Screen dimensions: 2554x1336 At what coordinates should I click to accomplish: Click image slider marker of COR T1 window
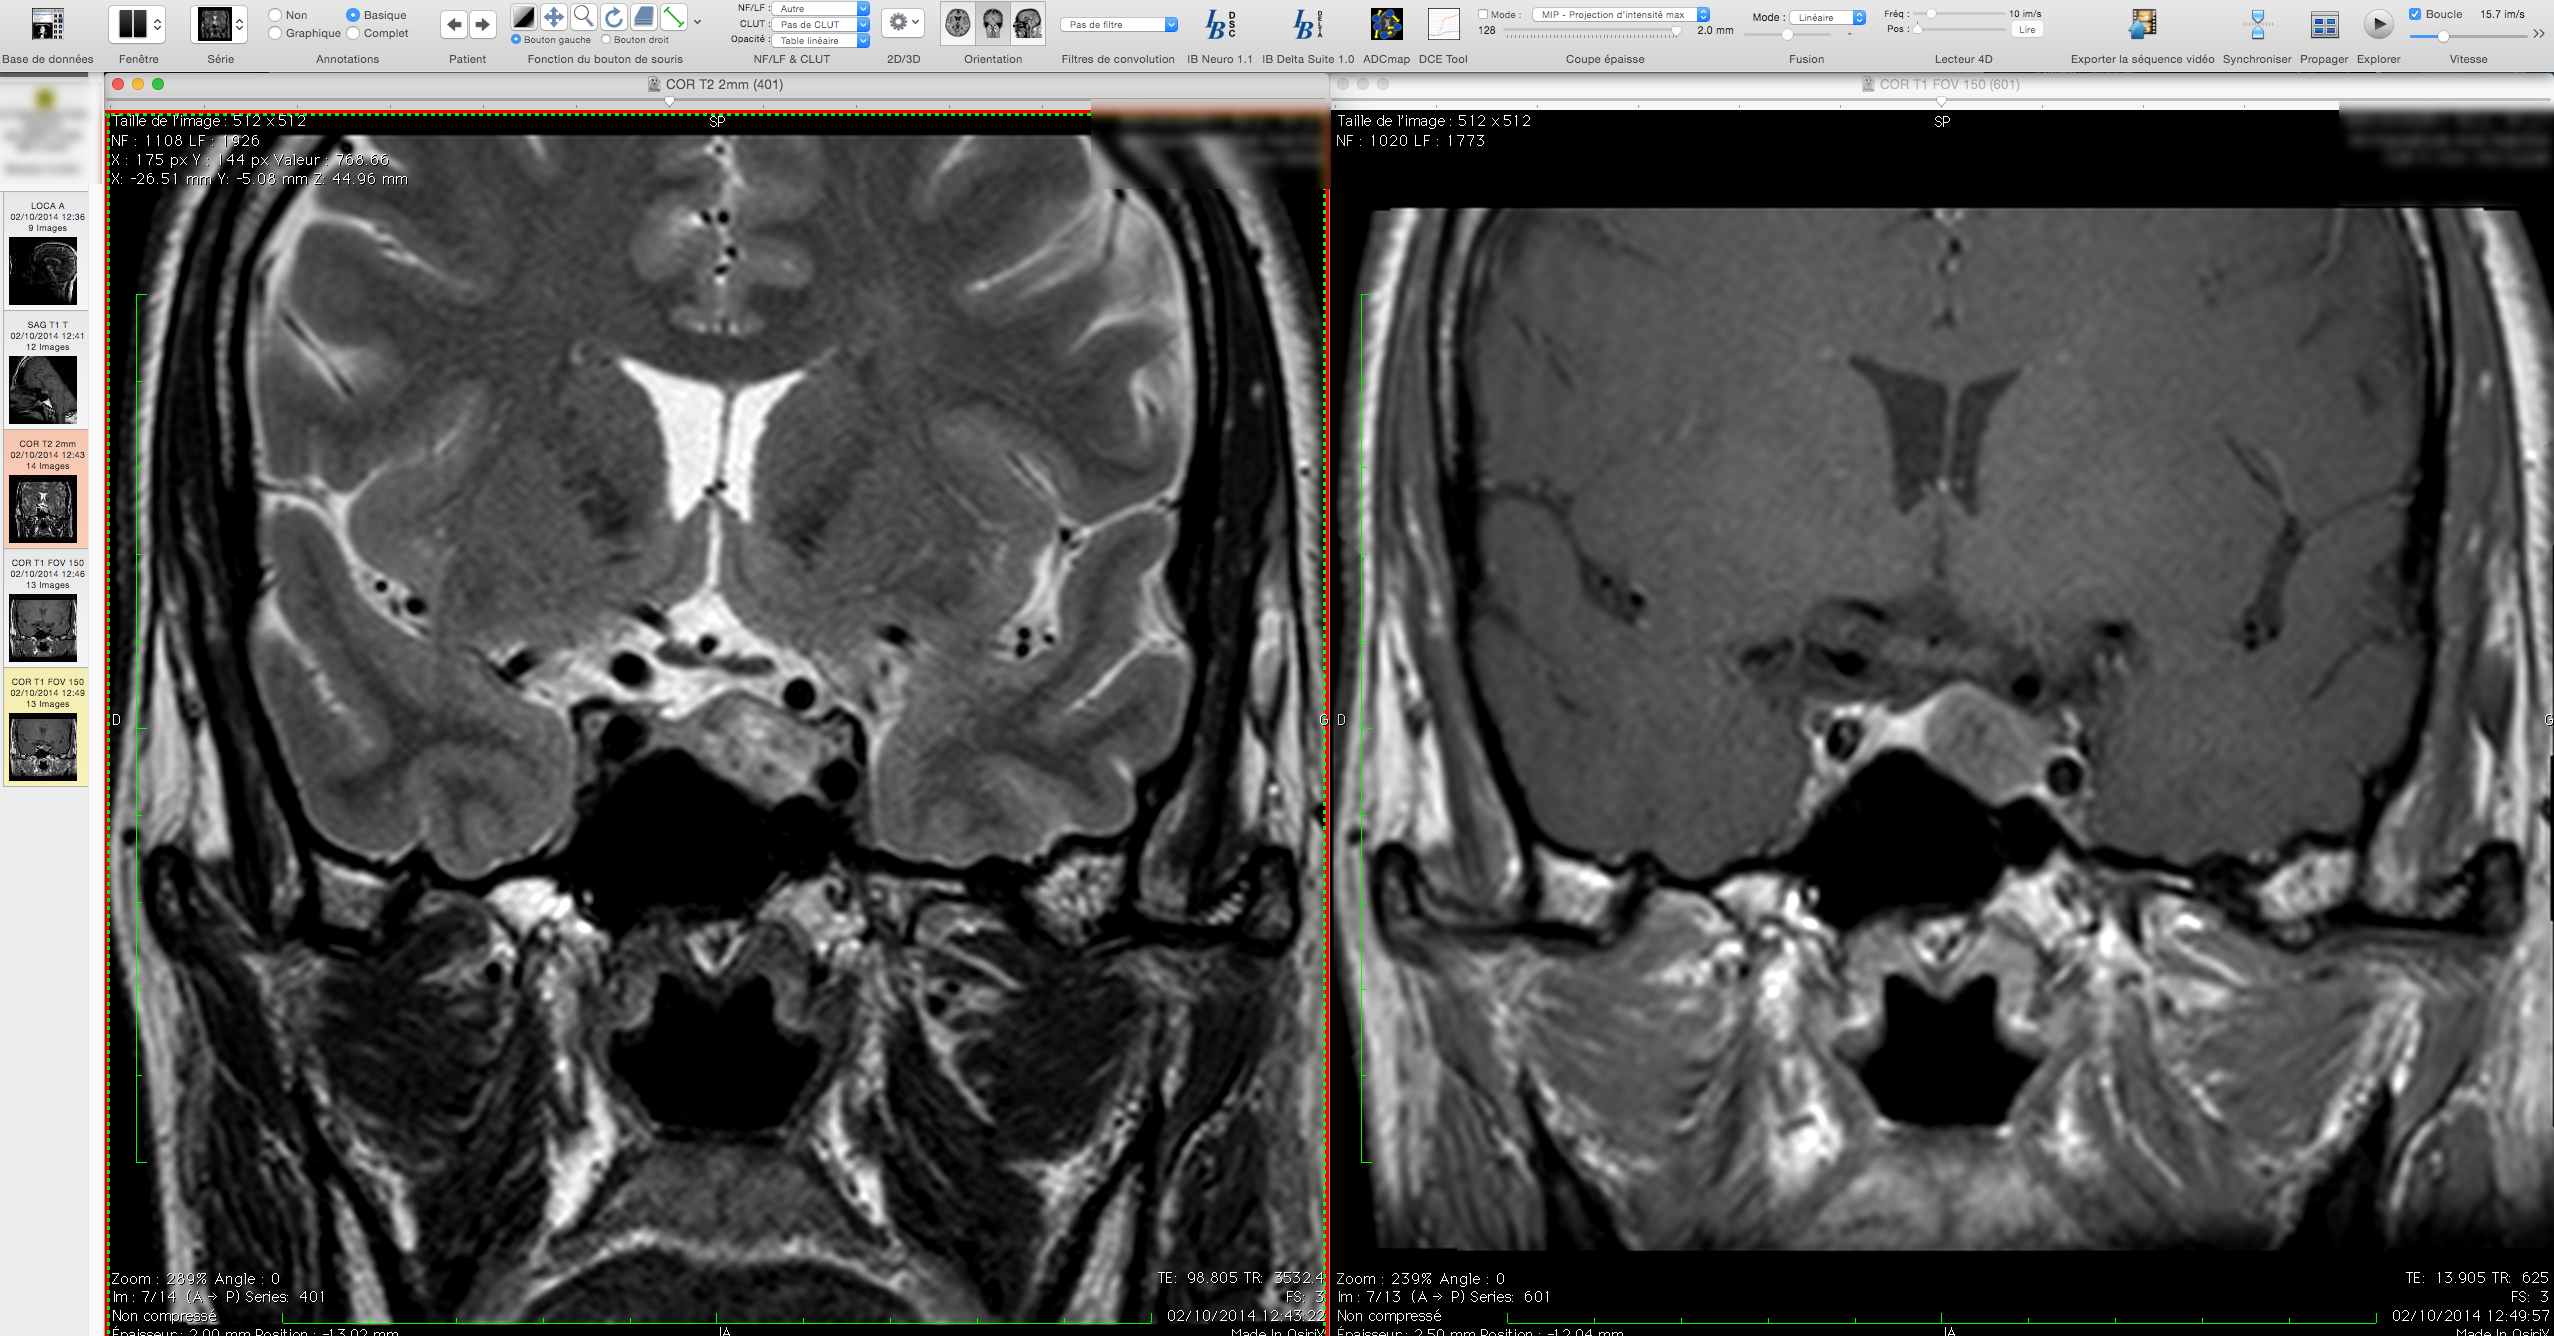(x=1941, y=101)
